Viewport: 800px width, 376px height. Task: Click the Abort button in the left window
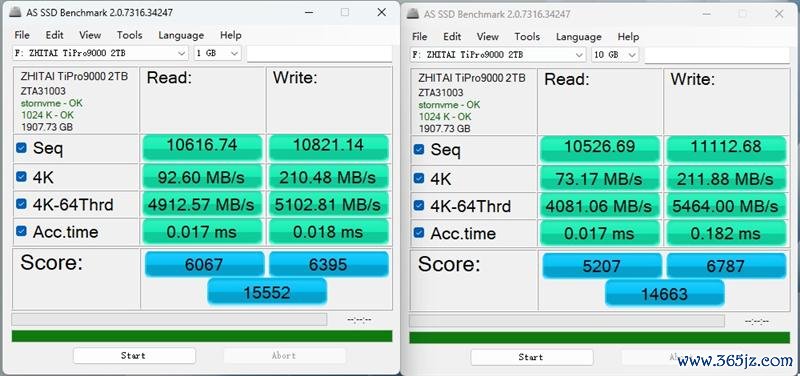tap(284, 356)
